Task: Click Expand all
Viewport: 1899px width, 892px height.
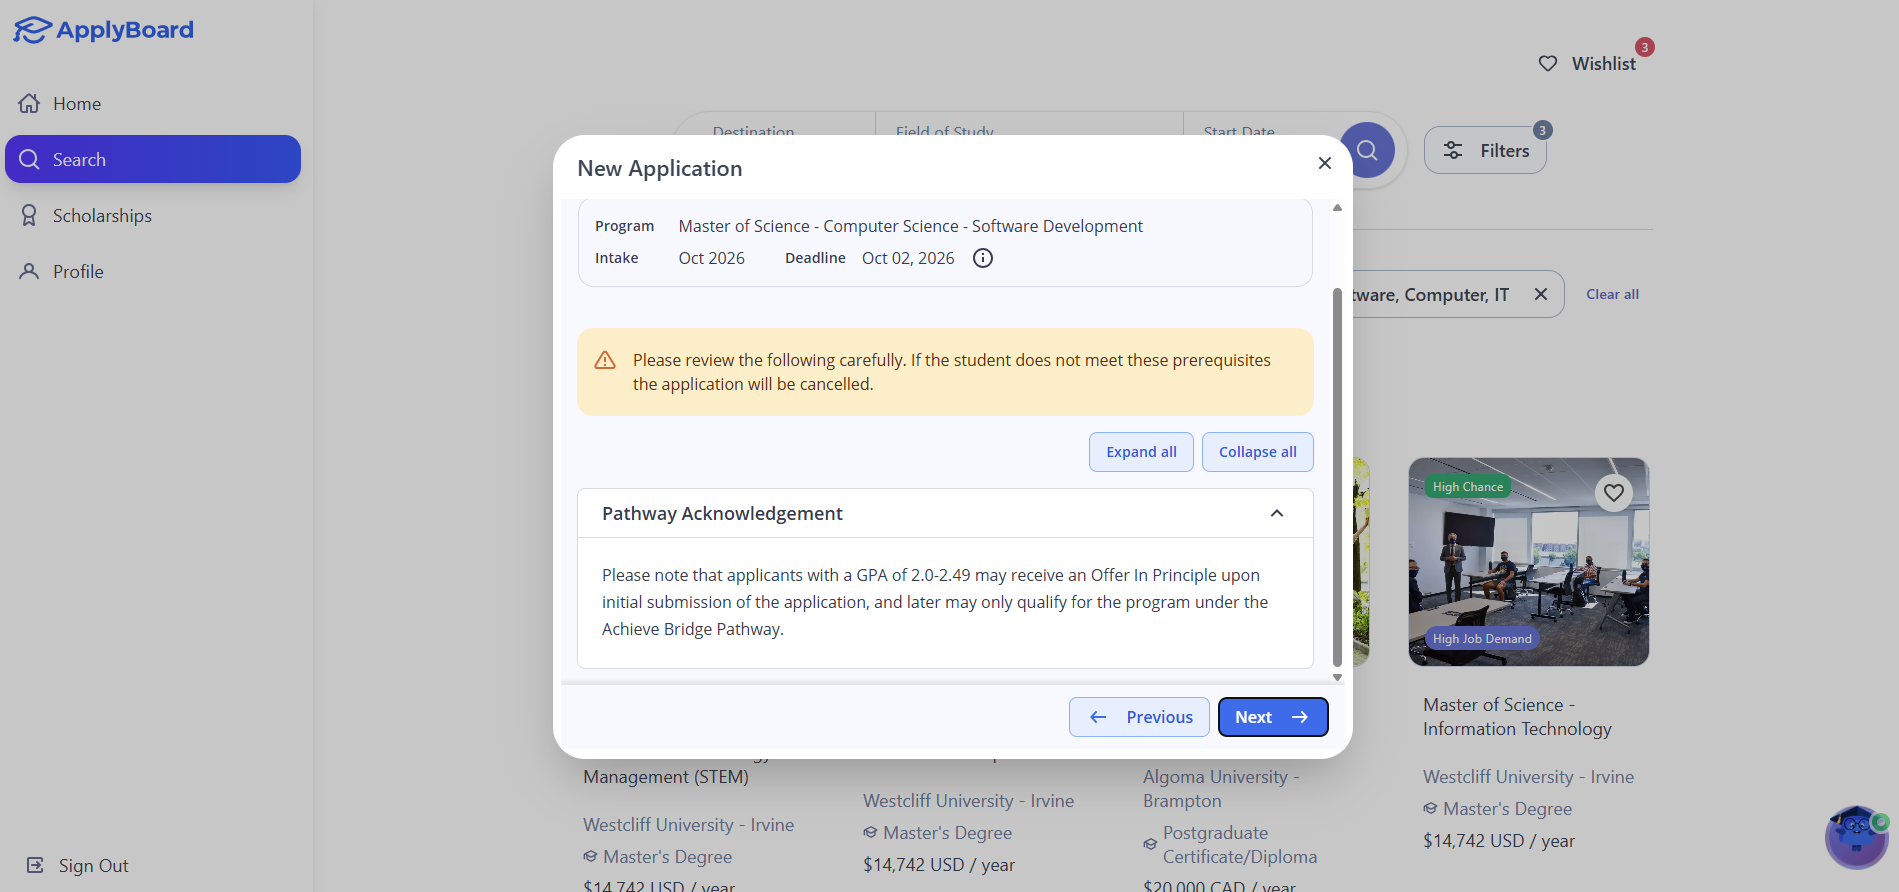Action: [1141, 452]
